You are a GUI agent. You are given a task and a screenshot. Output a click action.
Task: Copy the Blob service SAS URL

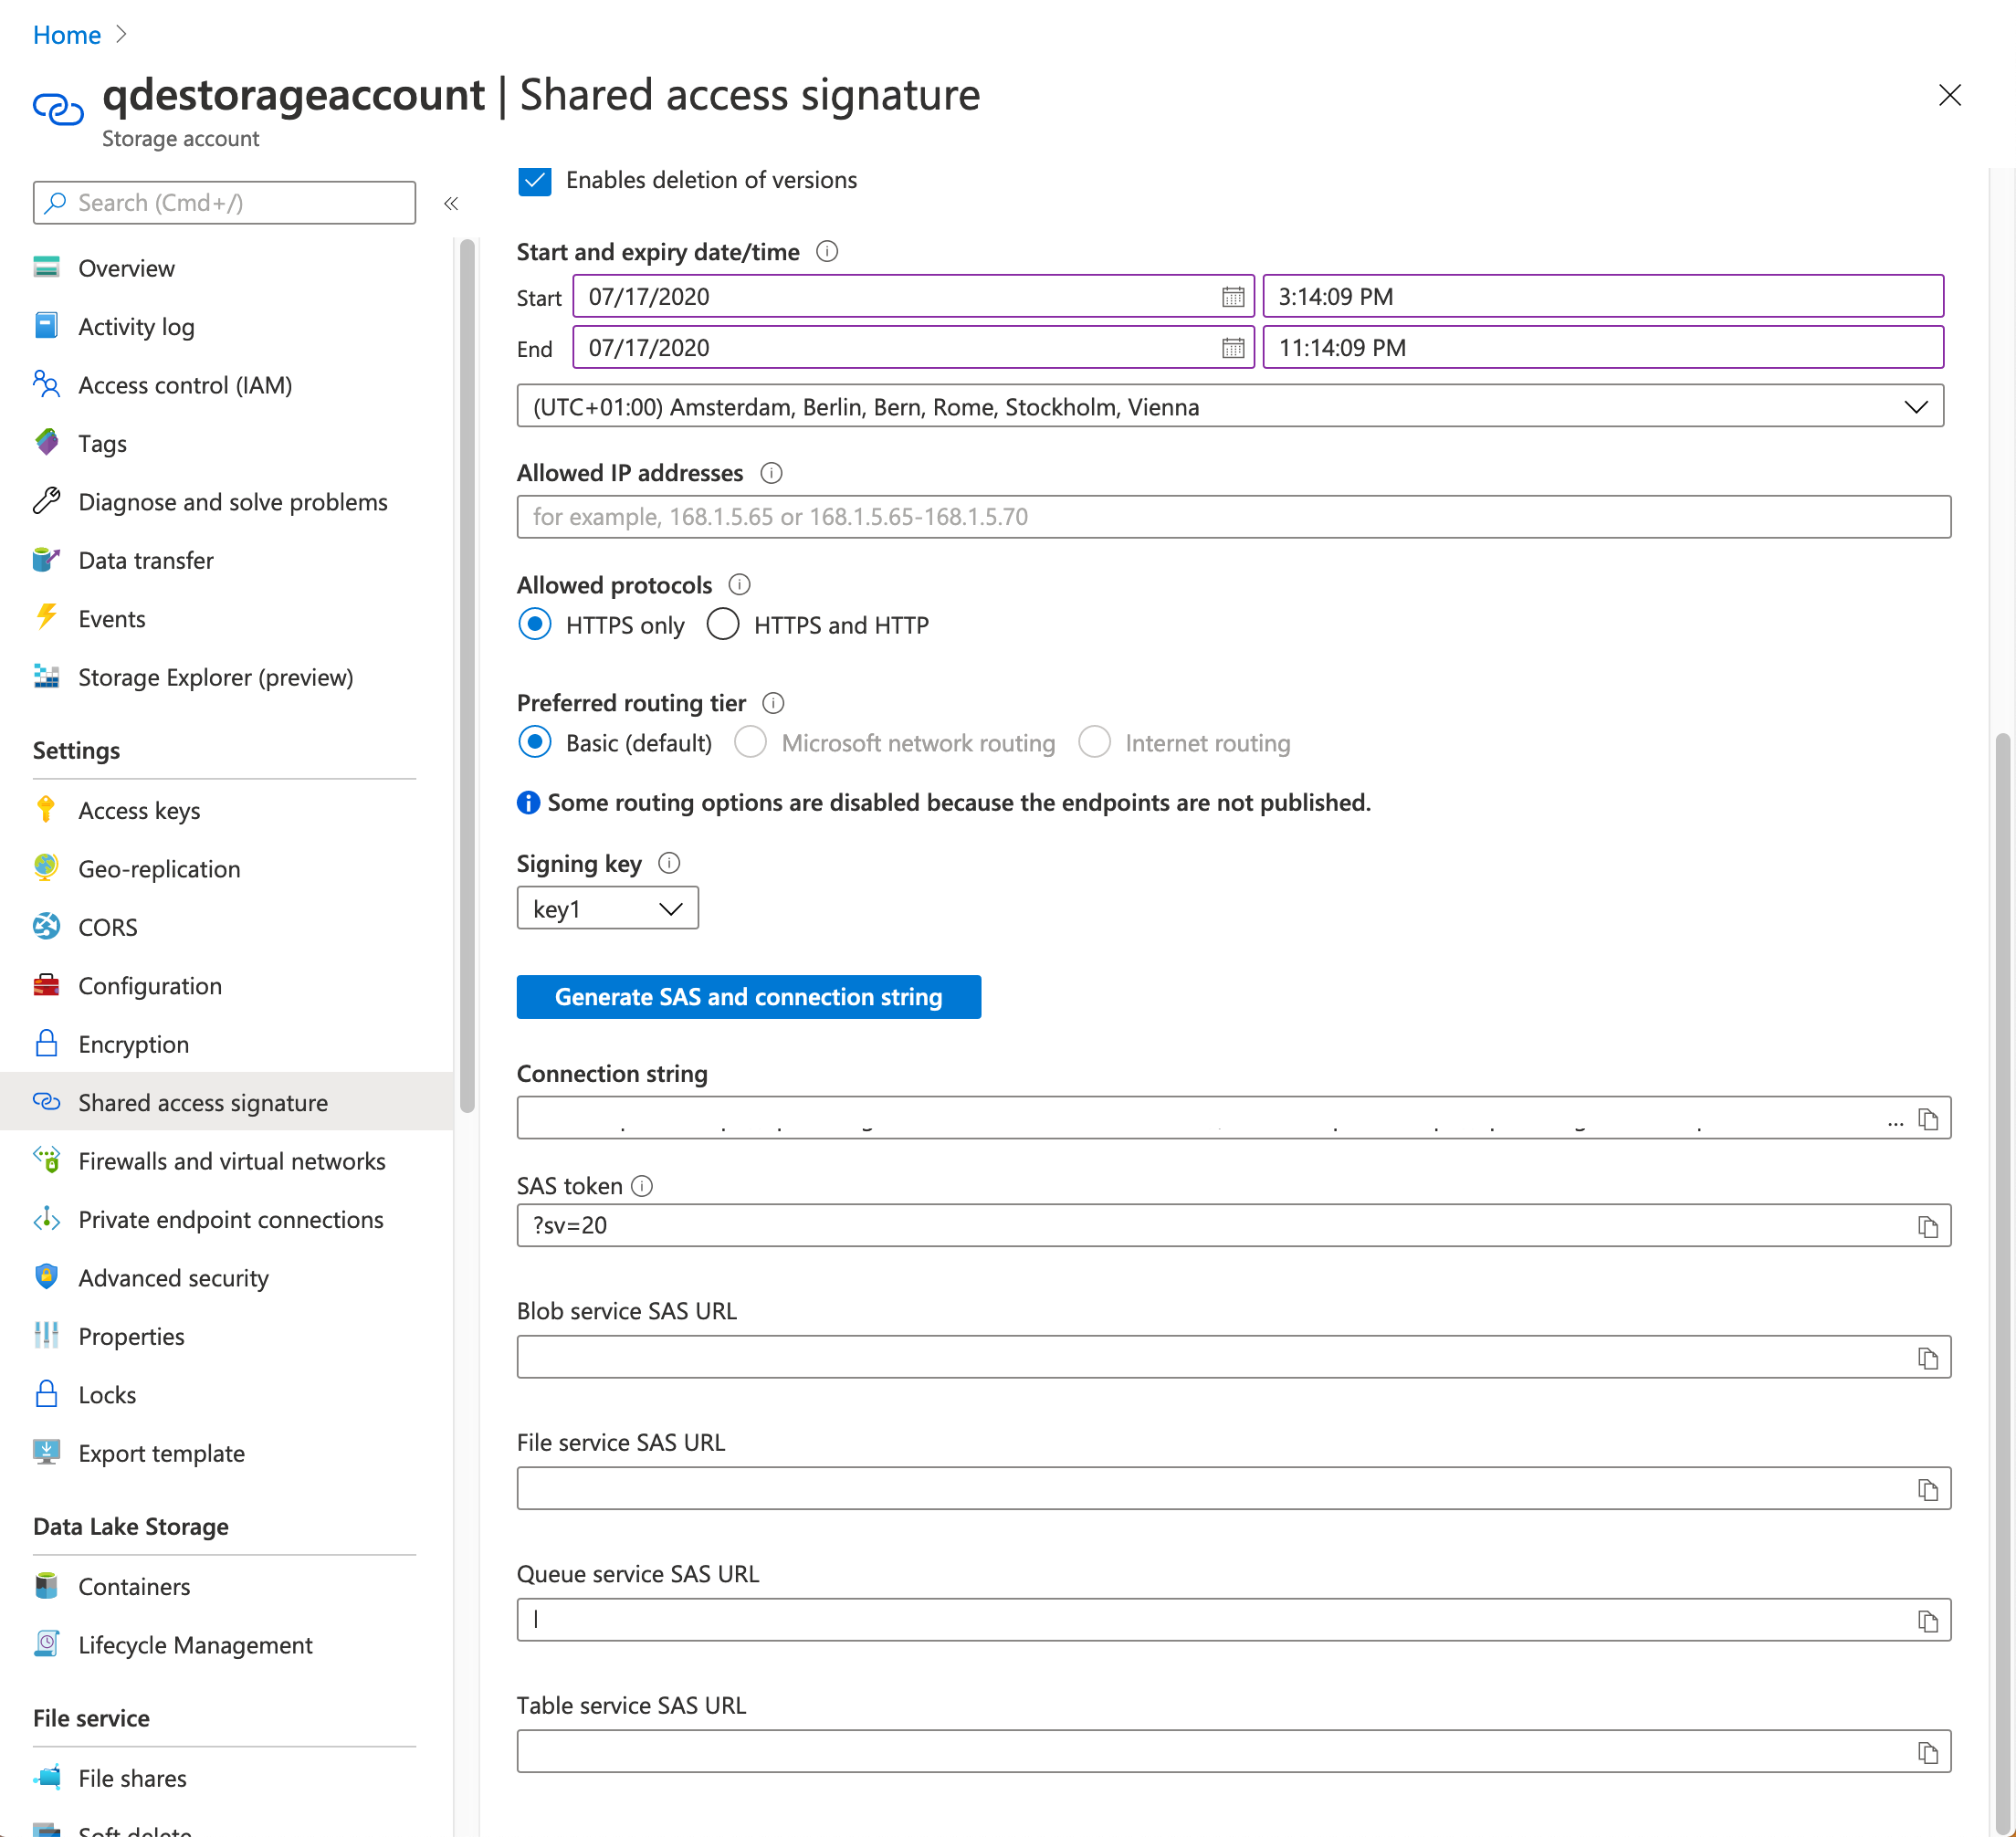pos(1927,1358)
